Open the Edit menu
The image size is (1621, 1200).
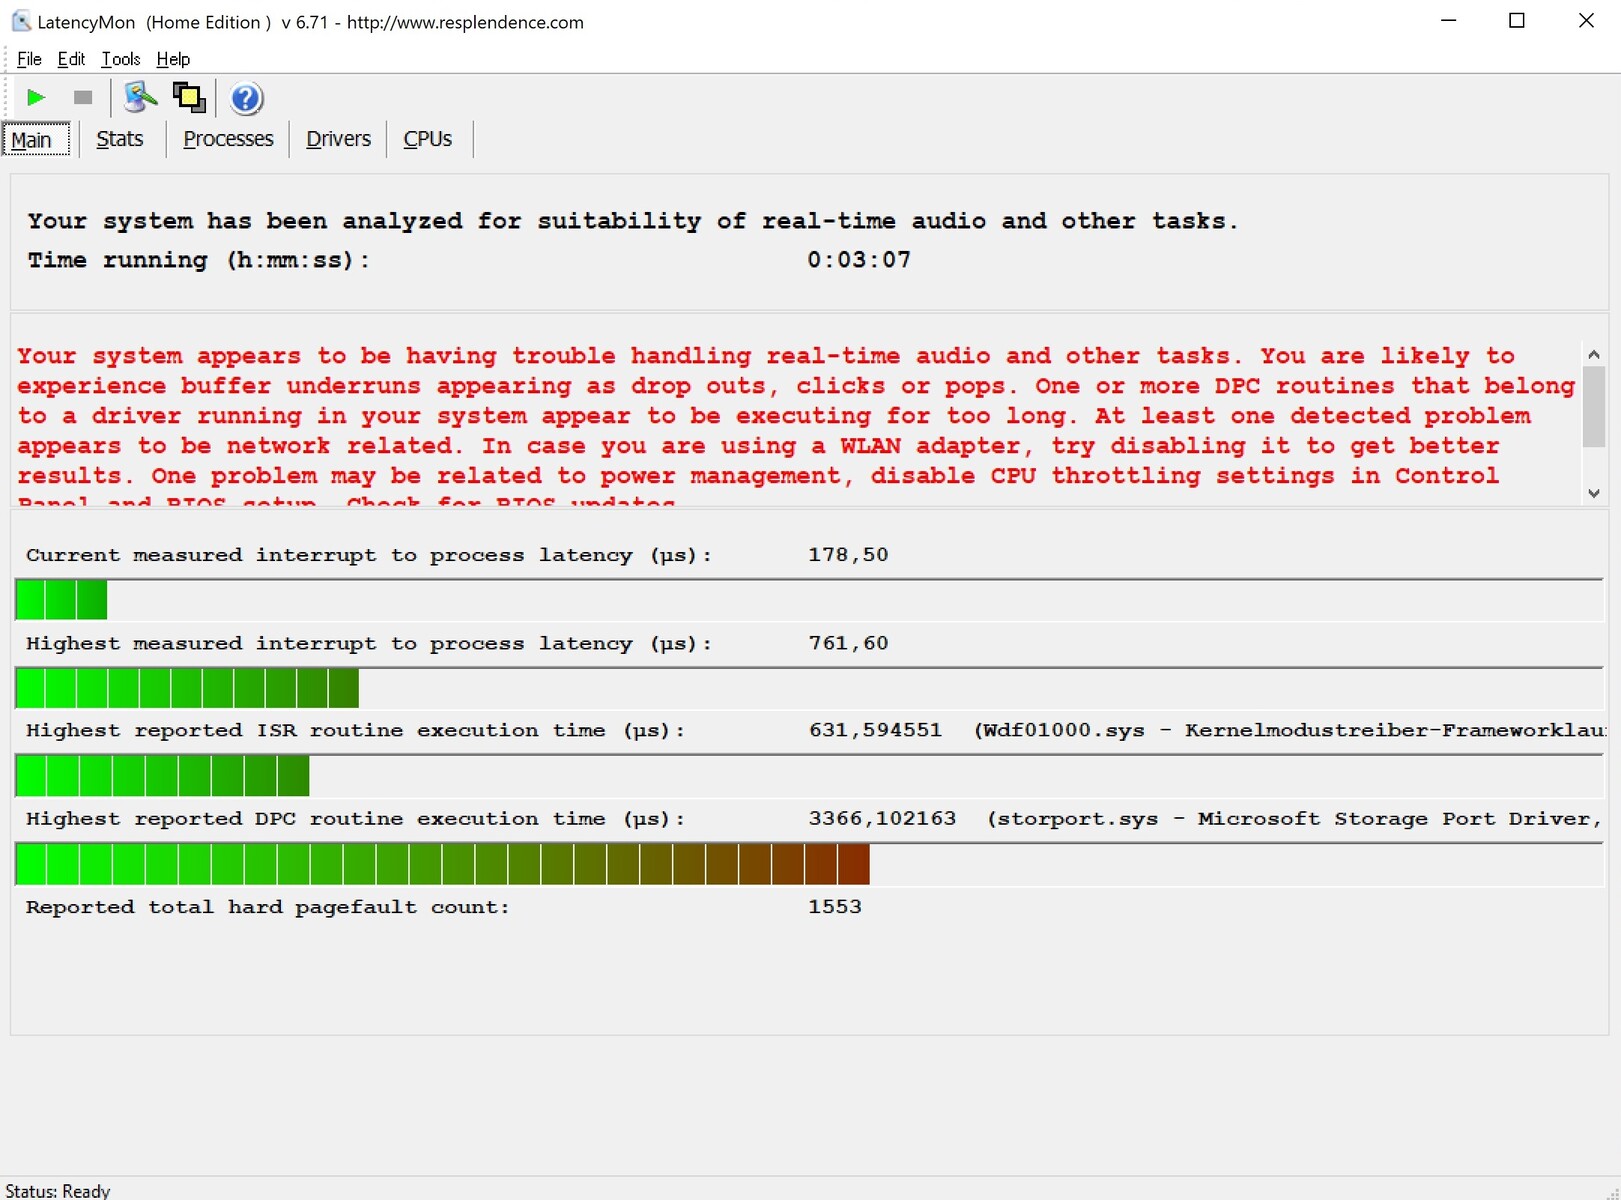coord(71,59)
